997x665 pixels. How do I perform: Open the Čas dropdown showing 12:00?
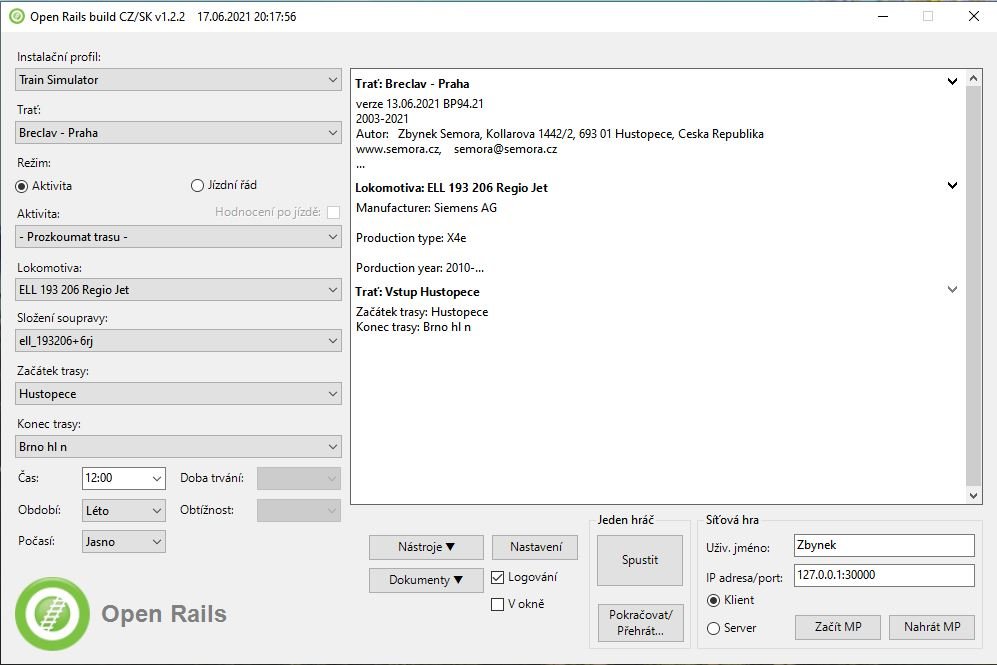point(124,478)
